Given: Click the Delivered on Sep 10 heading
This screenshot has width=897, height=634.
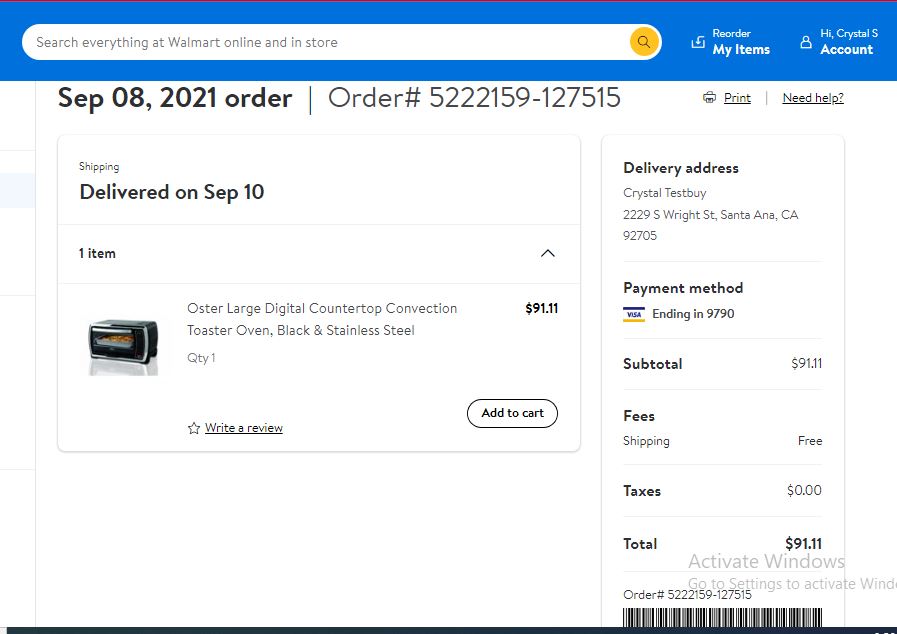Looking at the screenshot, I should pos(172,192).
